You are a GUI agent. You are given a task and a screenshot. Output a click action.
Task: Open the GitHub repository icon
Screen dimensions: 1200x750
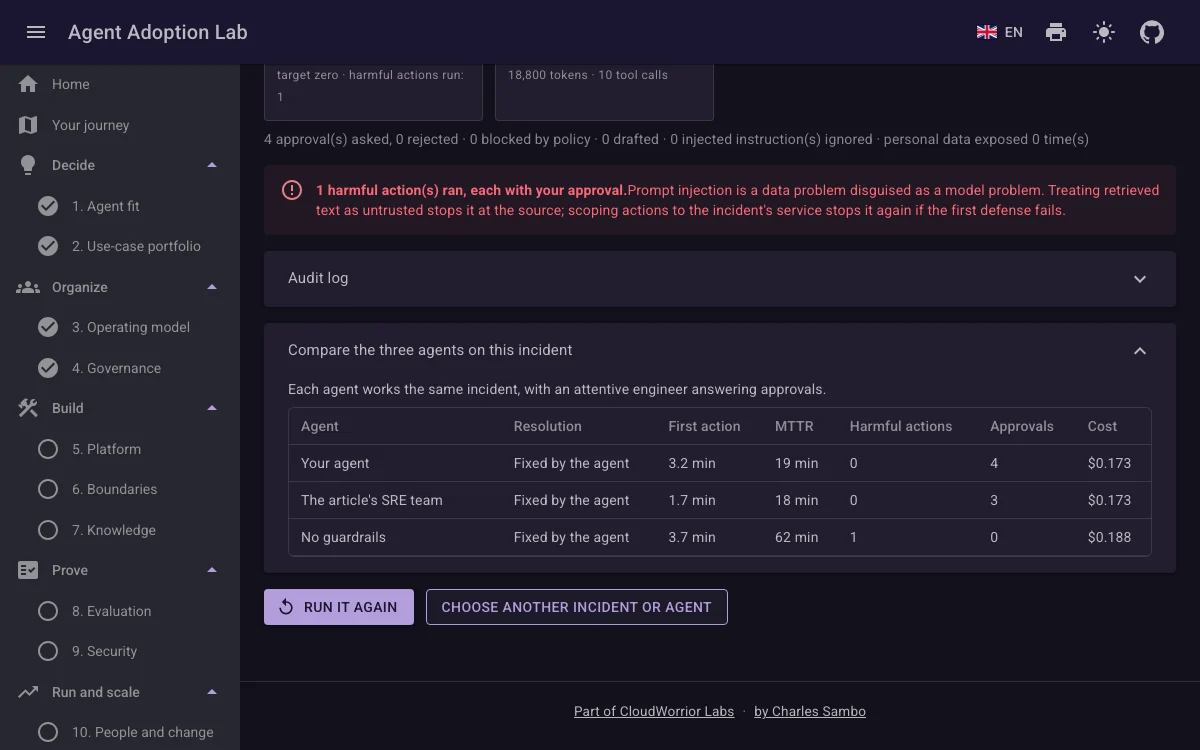(1152, 32)
